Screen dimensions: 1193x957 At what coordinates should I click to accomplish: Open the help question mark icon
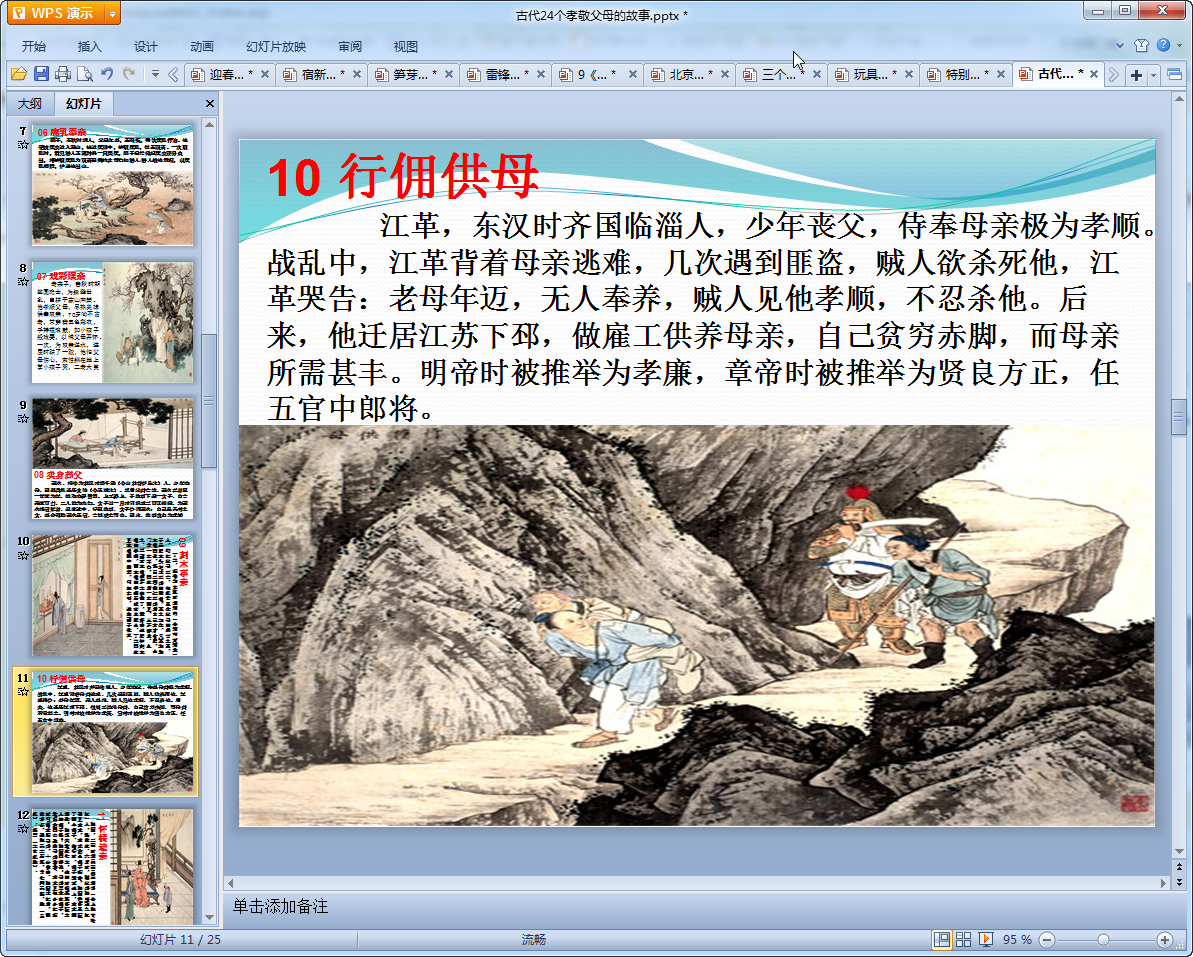[1163, 46]
